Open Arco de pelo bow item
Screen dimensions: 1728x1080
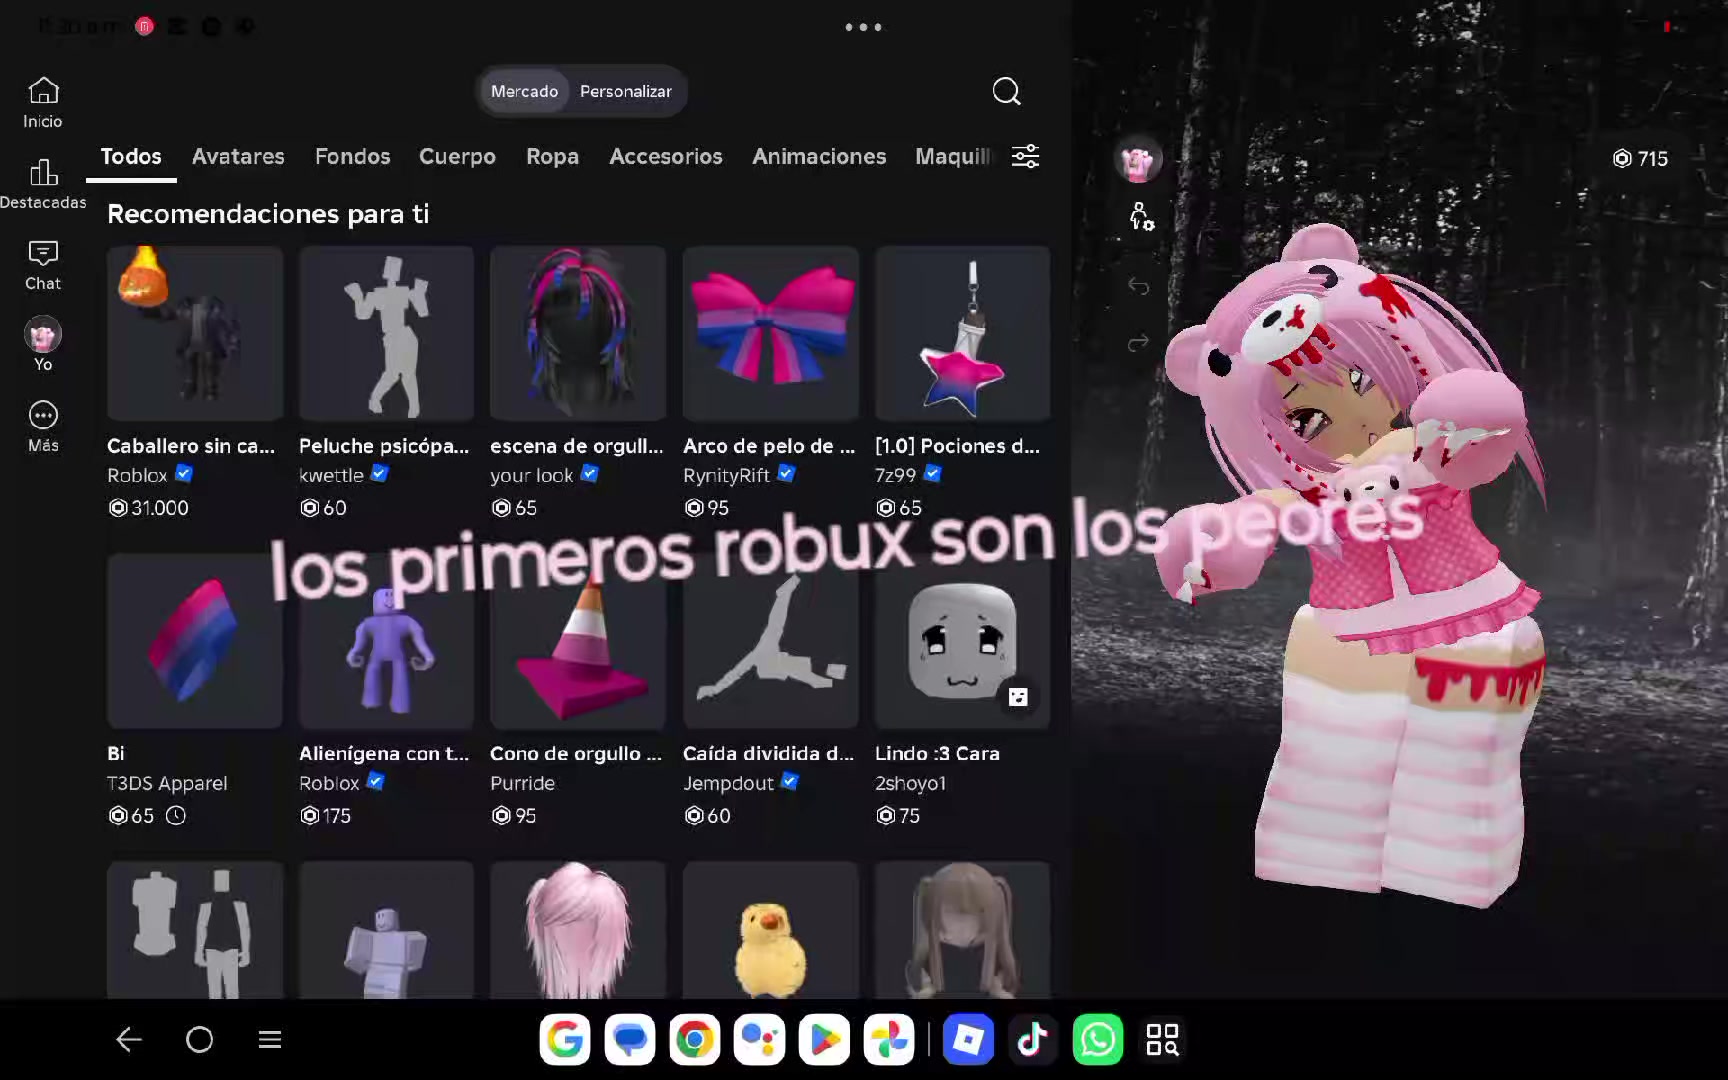770,333
